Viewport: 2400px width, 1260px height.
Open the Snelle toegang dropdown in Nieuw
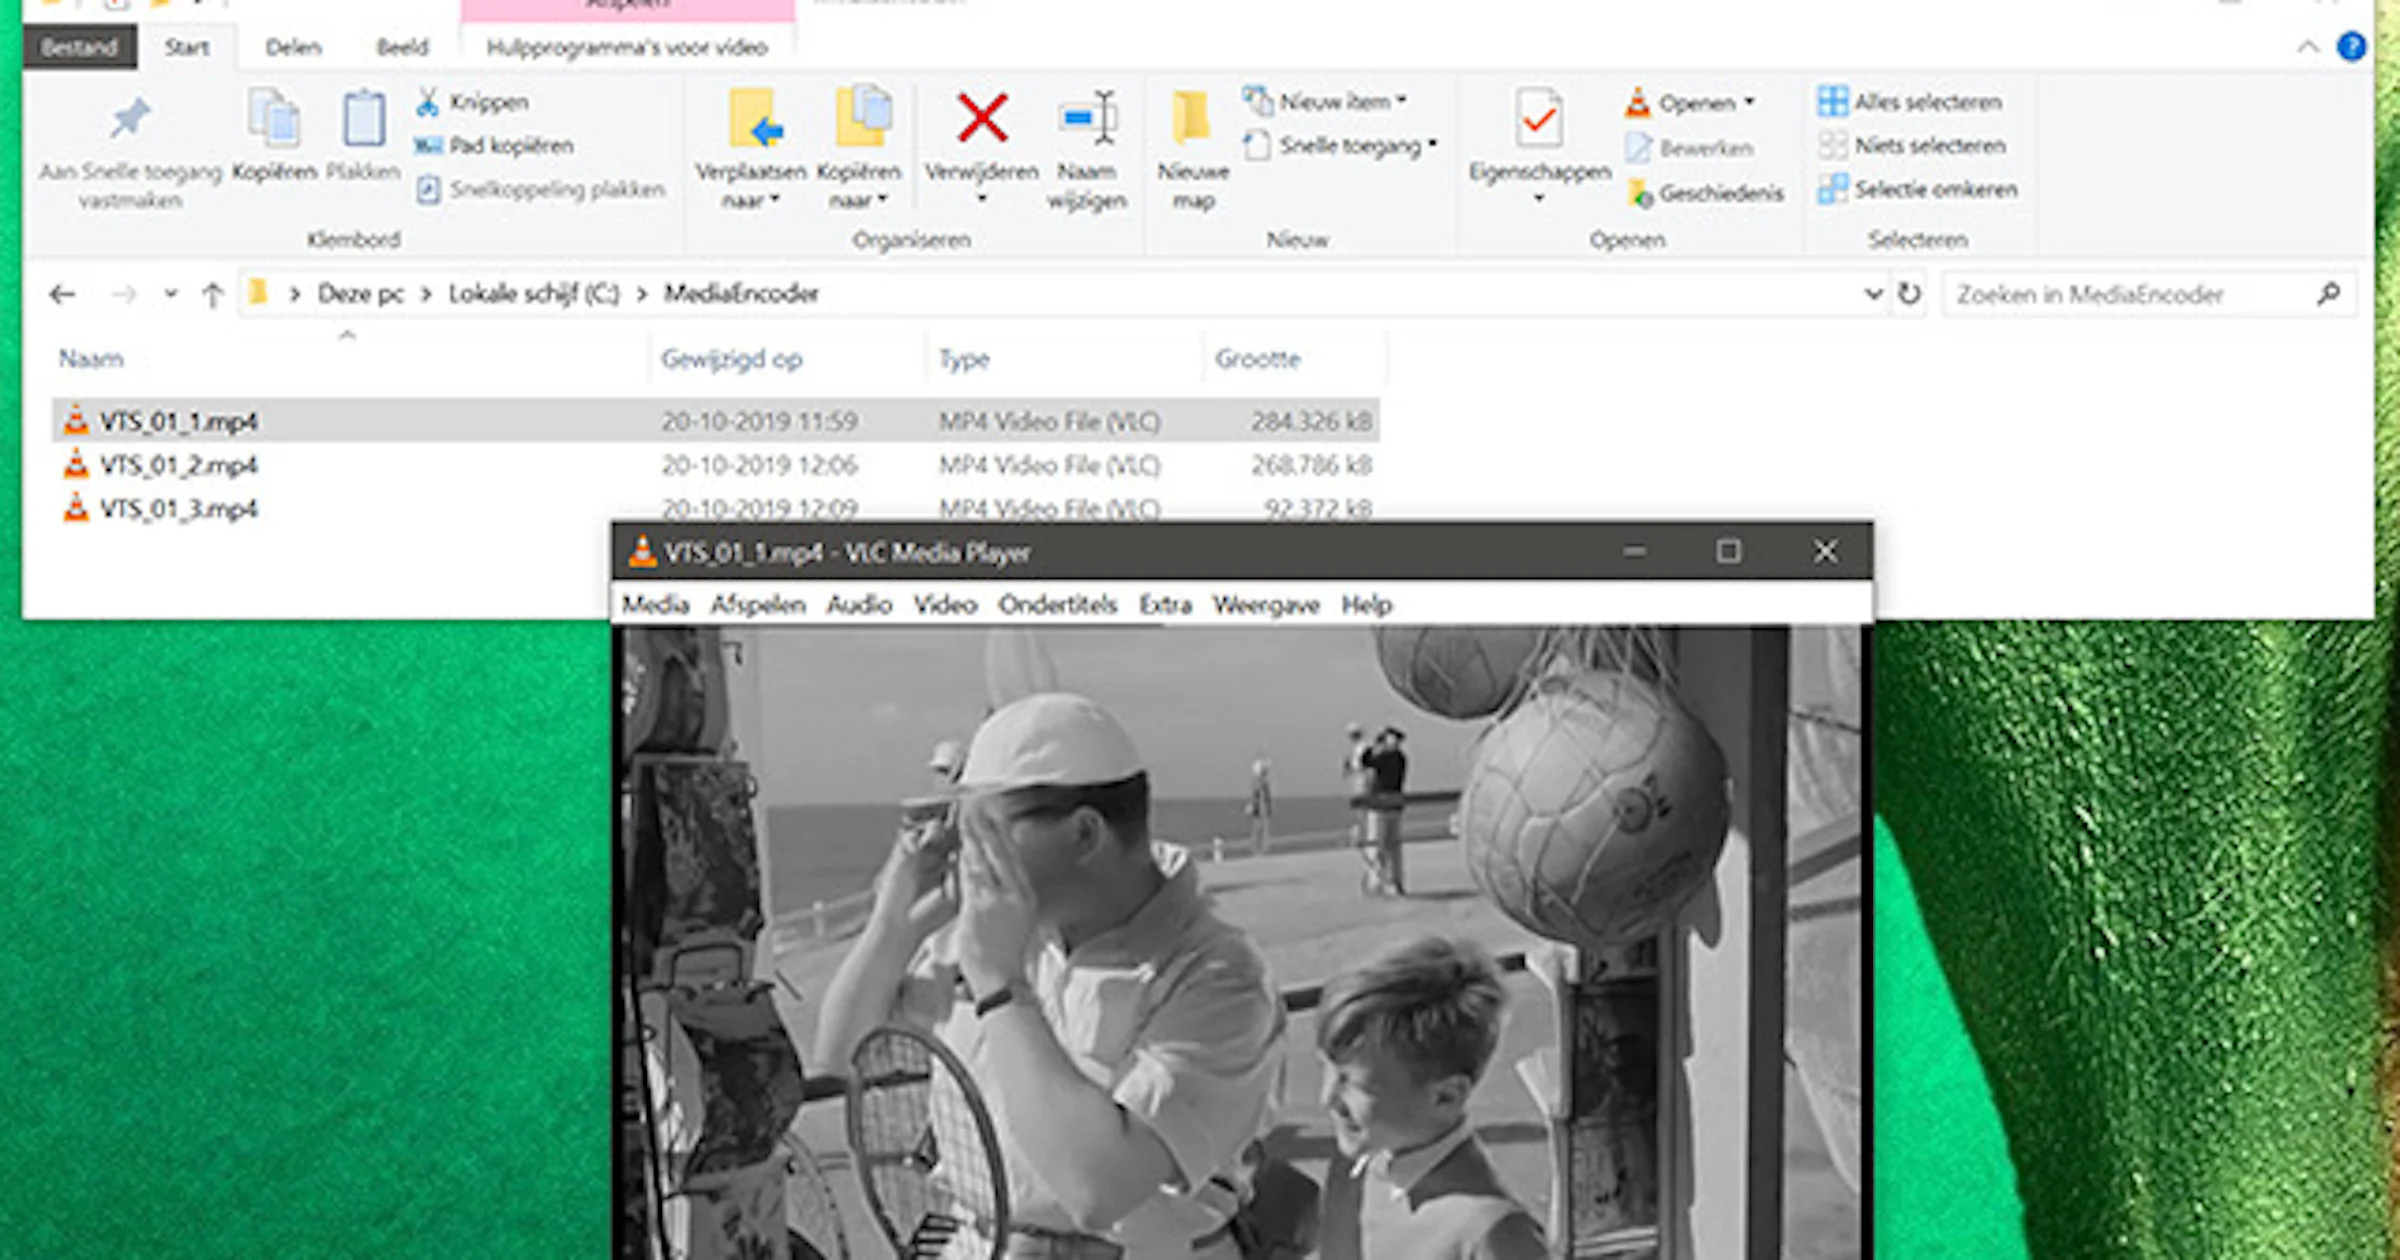1340,146
